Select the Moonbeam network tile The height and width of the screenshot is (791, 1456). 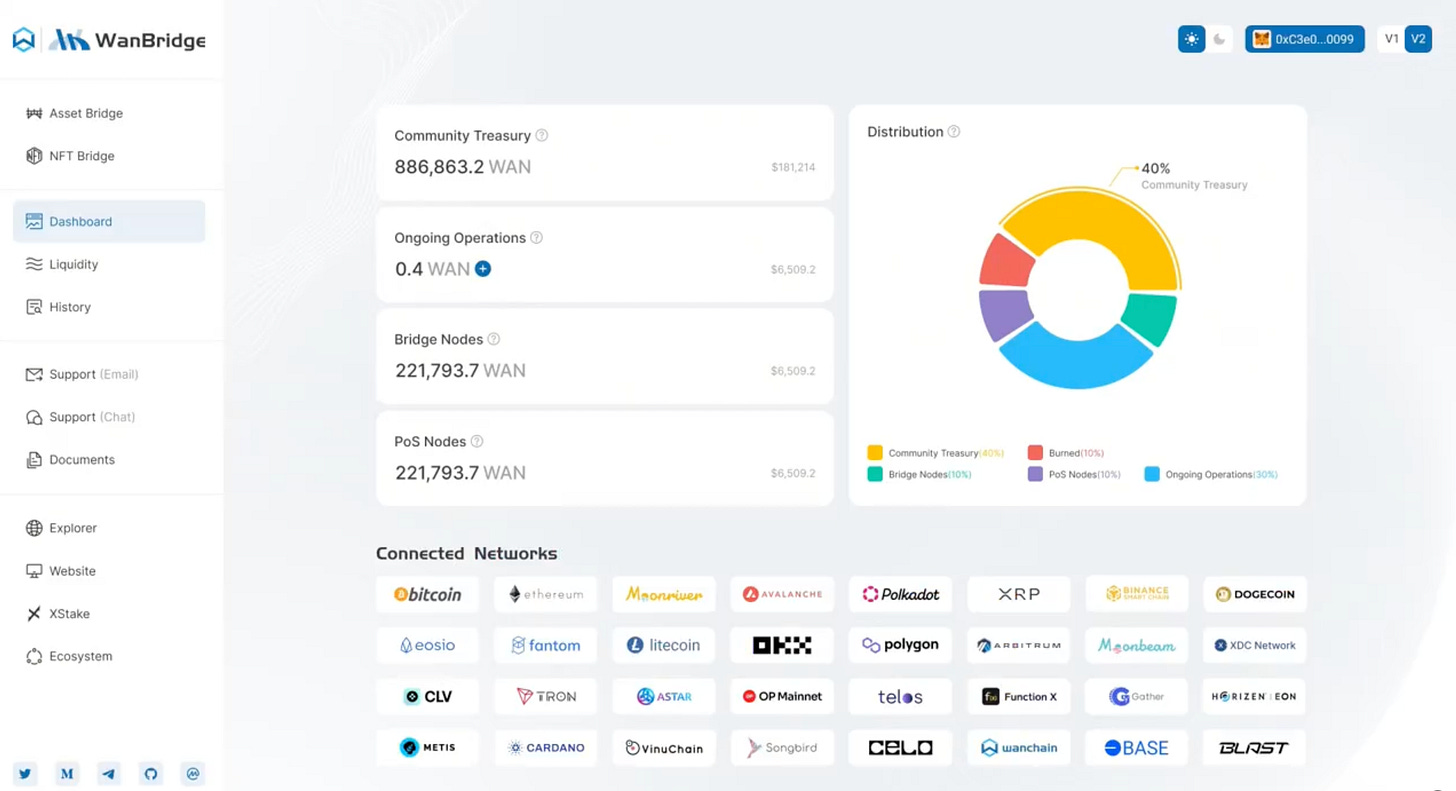(x=1137, y=645)
